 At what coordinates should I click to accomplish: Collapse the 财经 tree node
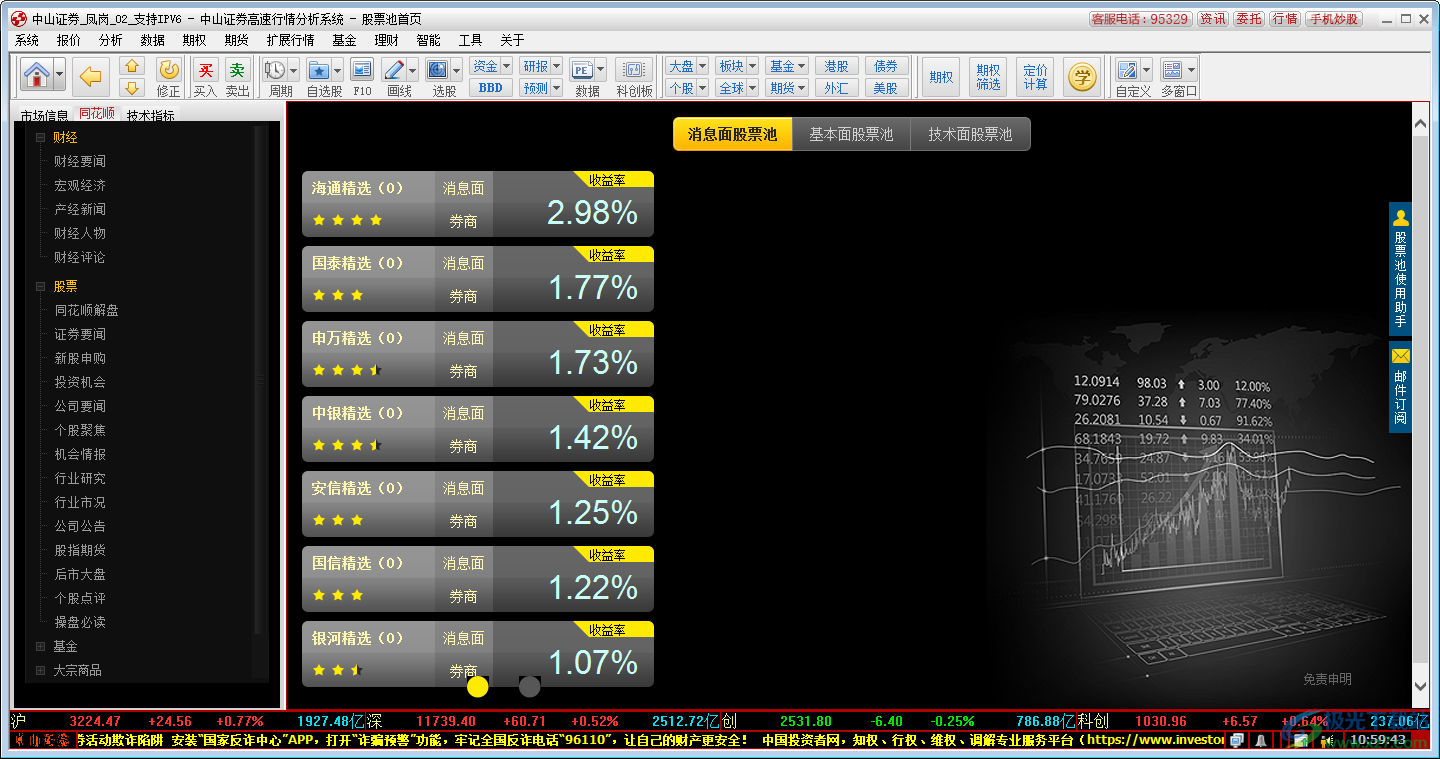(40, 138)
